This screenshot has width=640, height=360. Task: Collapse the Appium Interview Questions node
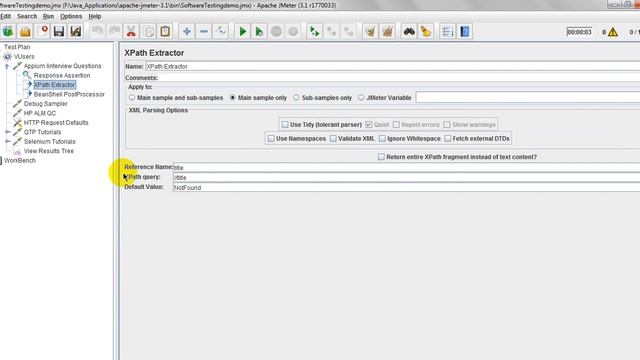point(7,66)
